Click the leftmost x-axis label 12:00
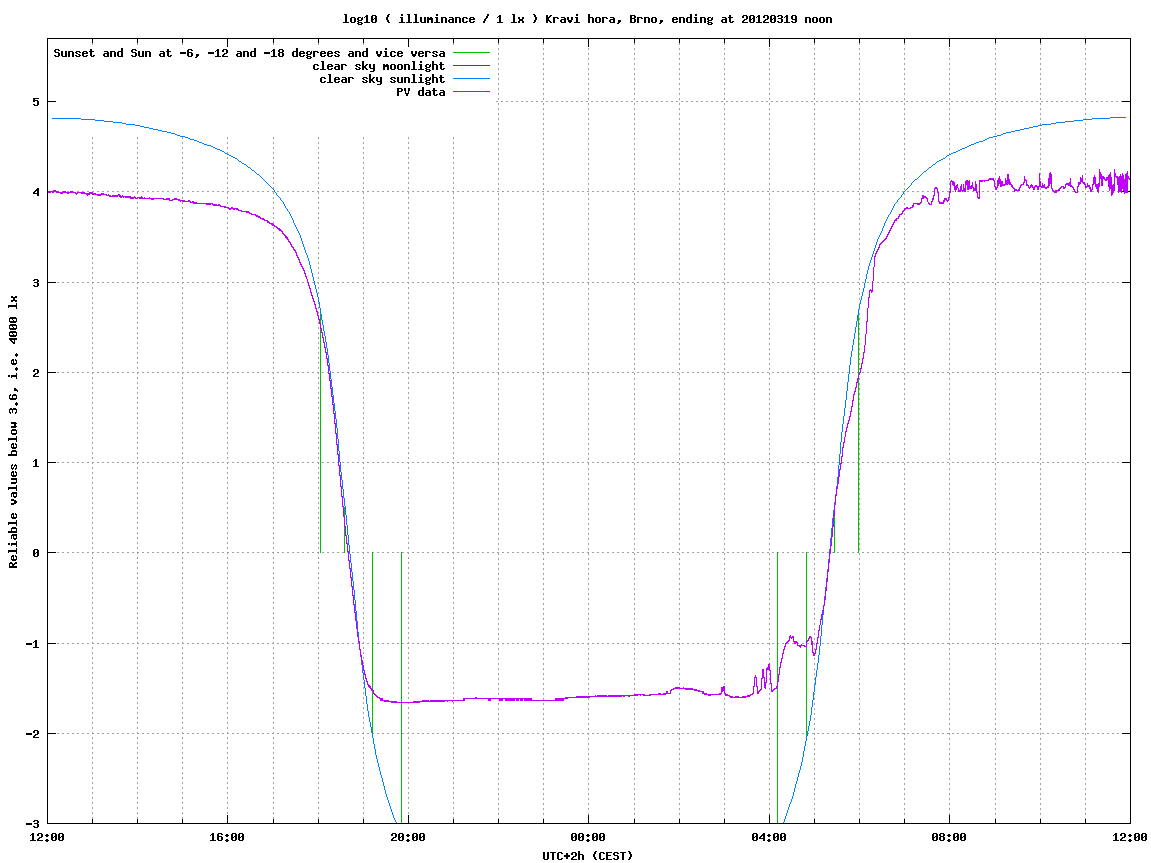 point(47,837)
